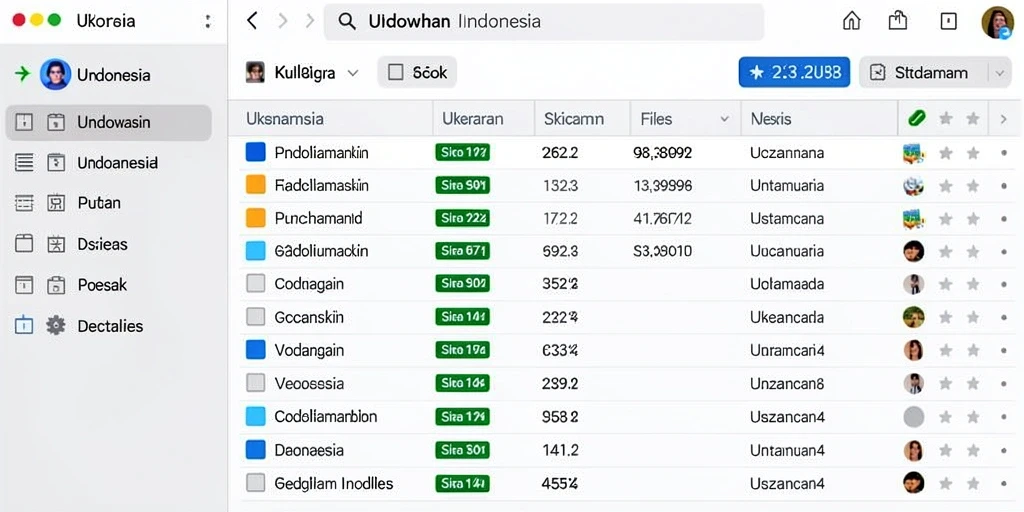Click the sidebar three-dot menu beside Ukoreia
Viewport: 1024px width, 512px height.
pos(208,22)
